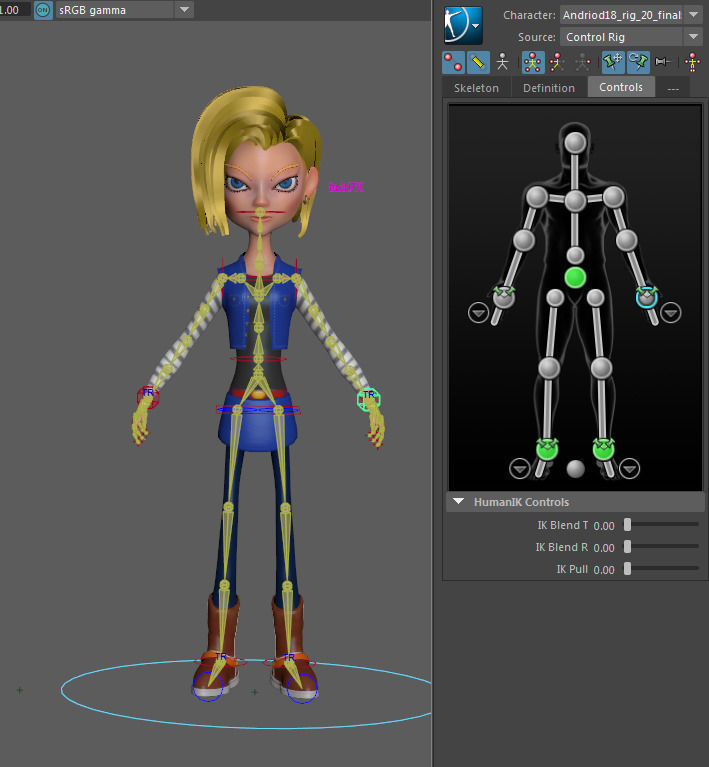This screenshot has width=709, height=767.
Task: Open the Source dropdown arrow
Action: click(693, 37)
